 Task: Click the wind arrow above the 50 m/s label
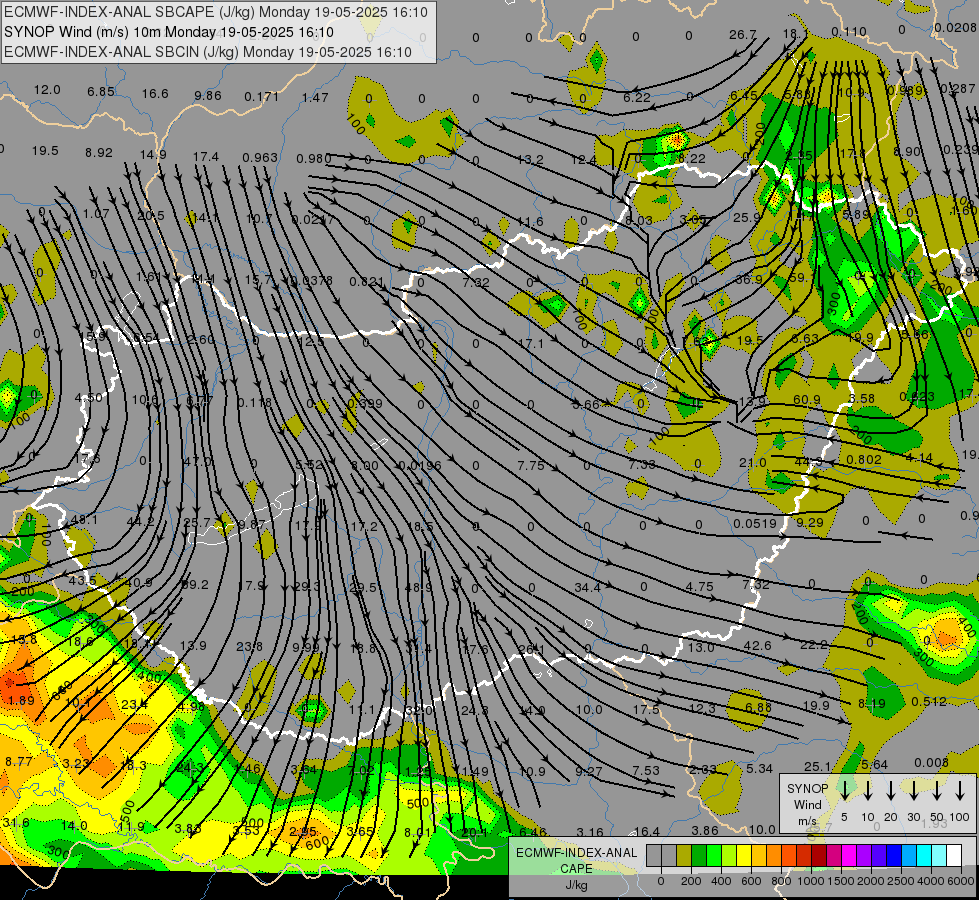[x=937, y=790]
